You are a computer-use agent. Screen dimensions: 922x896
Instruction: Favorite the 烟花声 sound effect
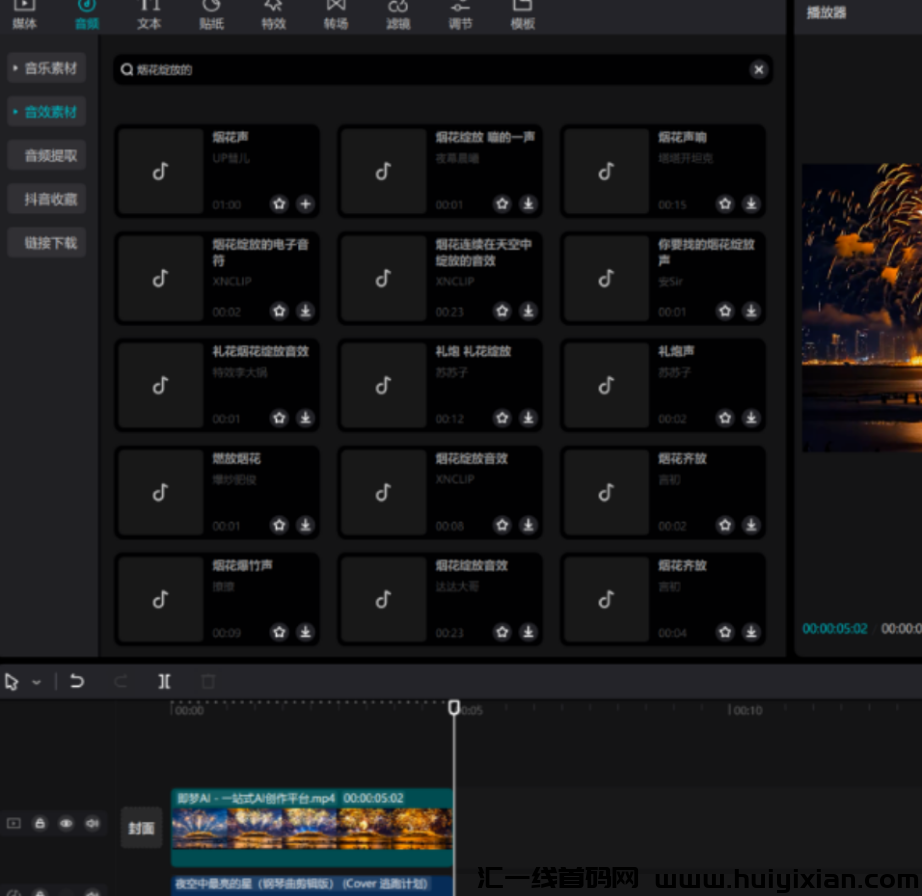[279, 204]
